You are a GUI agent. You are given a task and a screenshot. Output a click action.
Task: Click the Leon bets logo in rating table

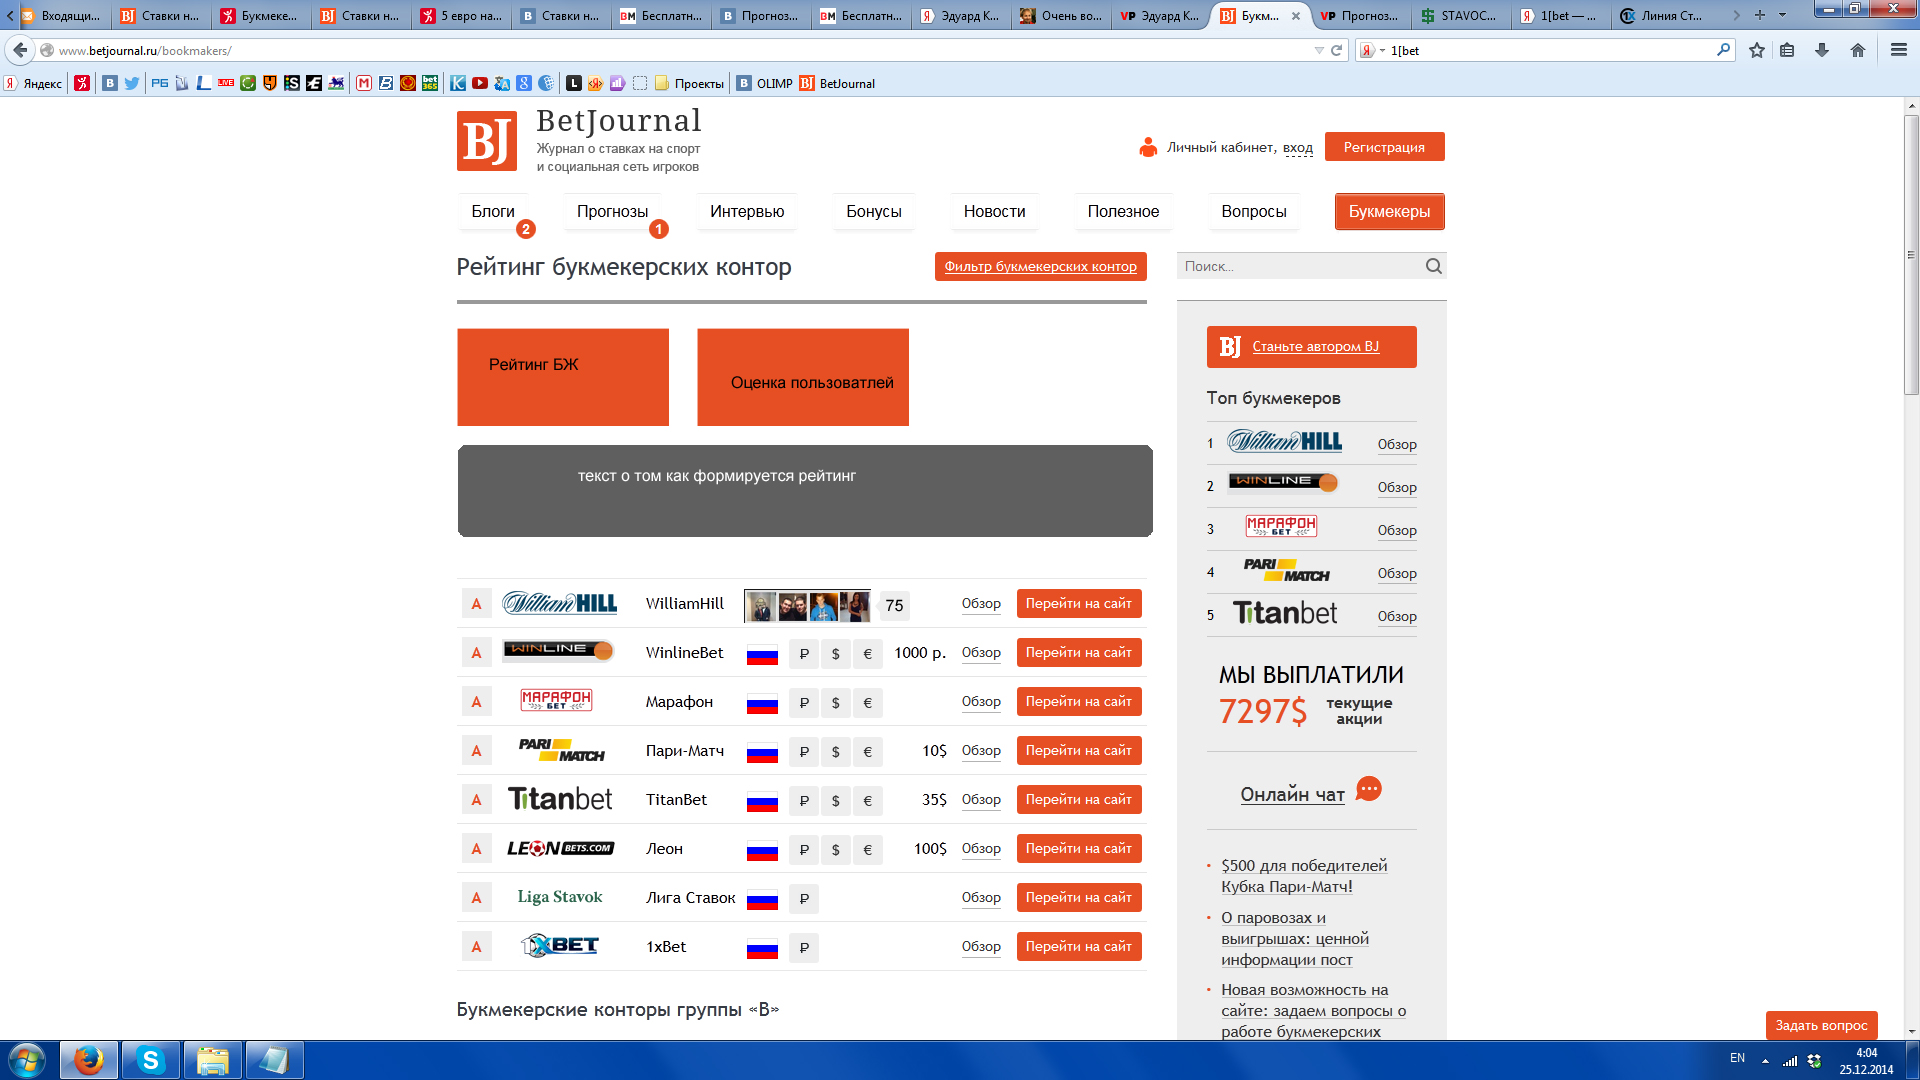pos(560,848)
